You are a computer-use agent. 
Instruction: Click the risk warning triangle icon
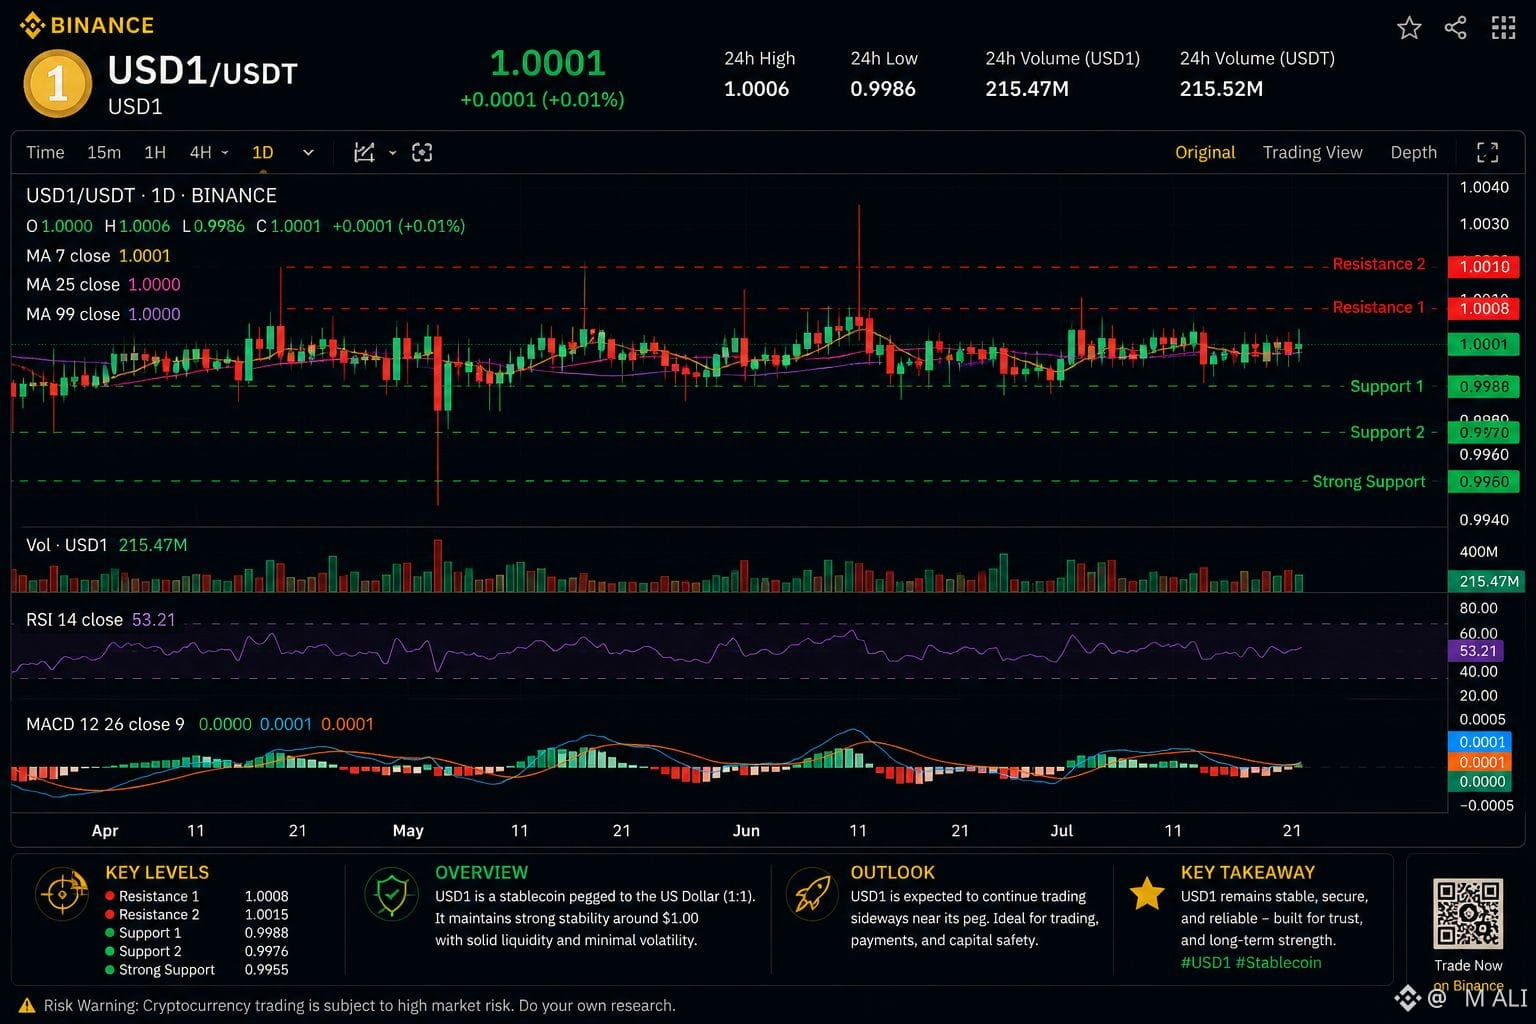27,1005
